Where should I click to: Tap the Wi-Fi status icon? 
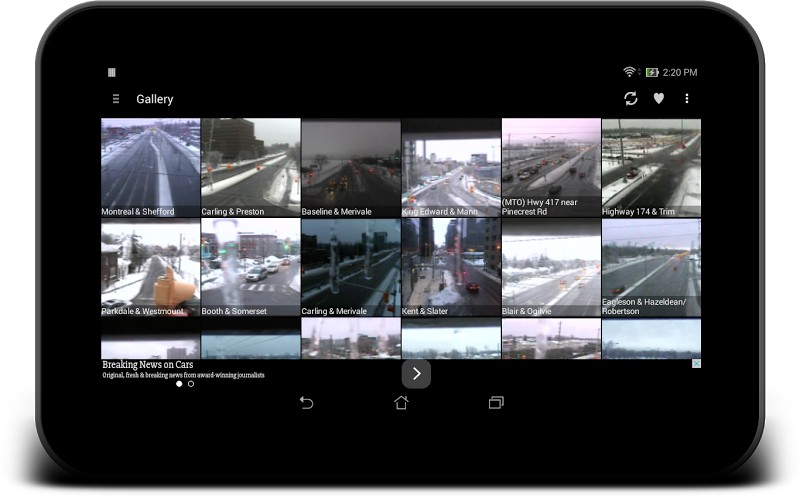[x=630, y=72]
